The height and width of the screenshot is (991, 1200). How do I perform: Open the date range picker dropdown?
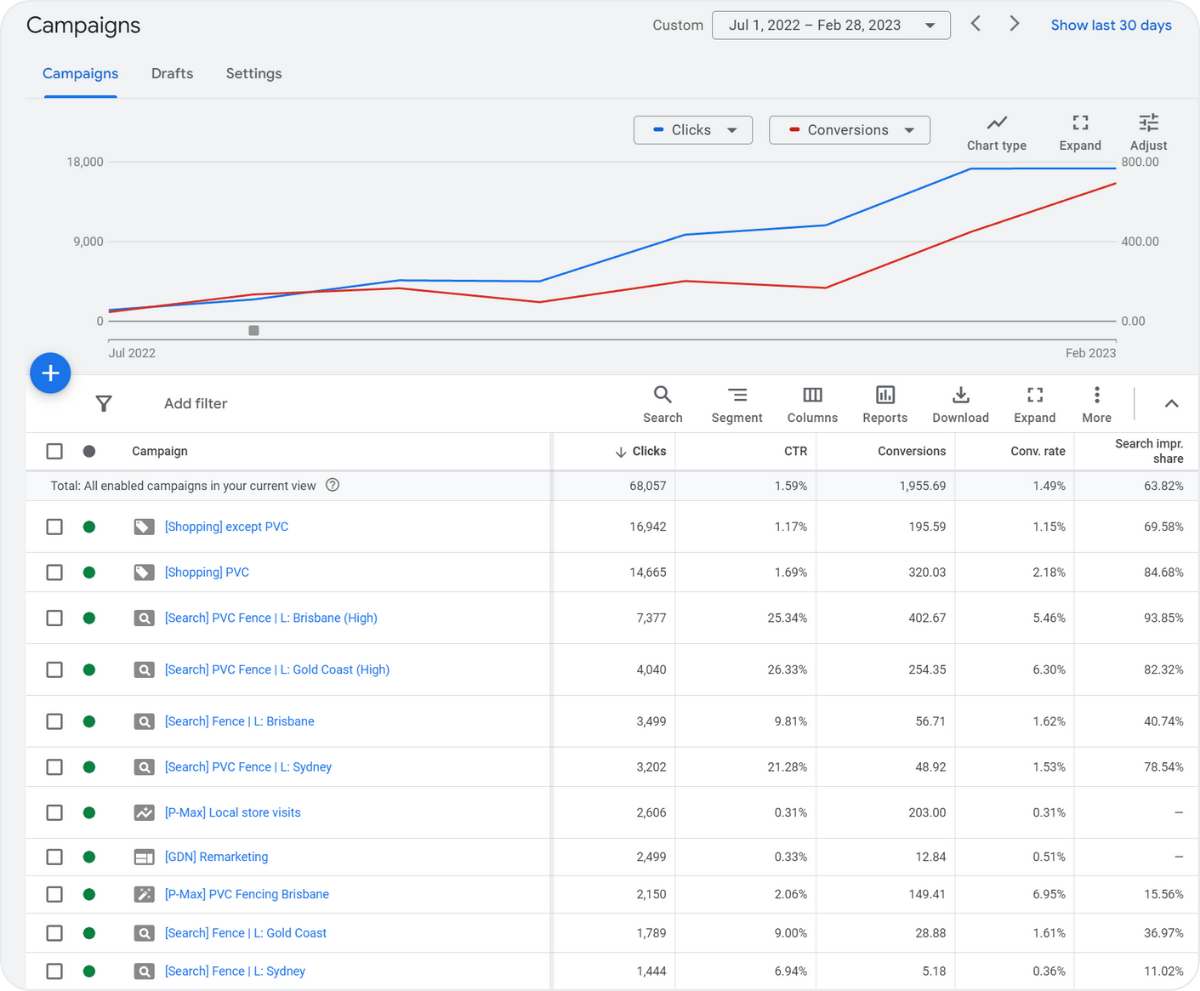pyautogui.click(x=831, y=25)
